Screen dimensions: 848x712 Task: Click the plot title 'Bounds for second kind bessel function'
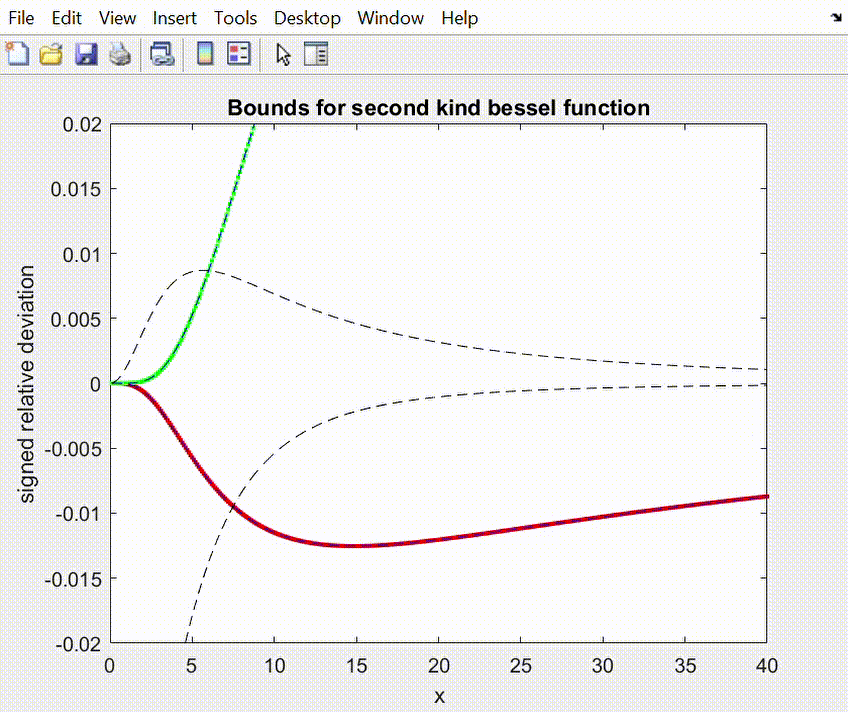(439, 108)
